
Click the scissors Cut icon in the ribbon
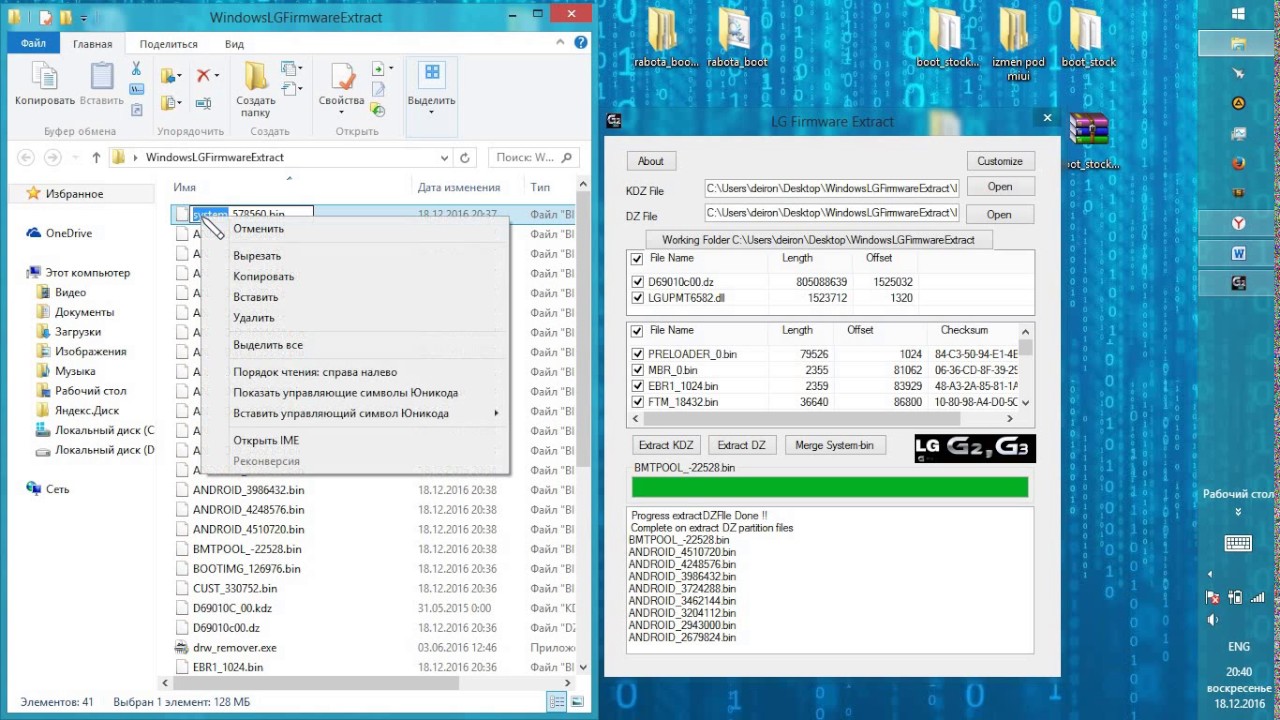coord(136,69)
